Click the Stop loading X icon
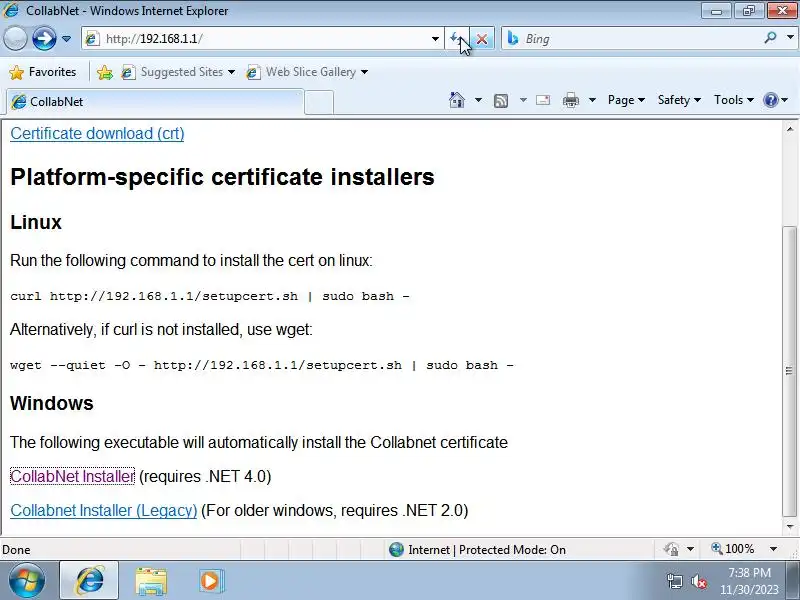The height and width of the screenshot is (600, 800). coord(481,39)
